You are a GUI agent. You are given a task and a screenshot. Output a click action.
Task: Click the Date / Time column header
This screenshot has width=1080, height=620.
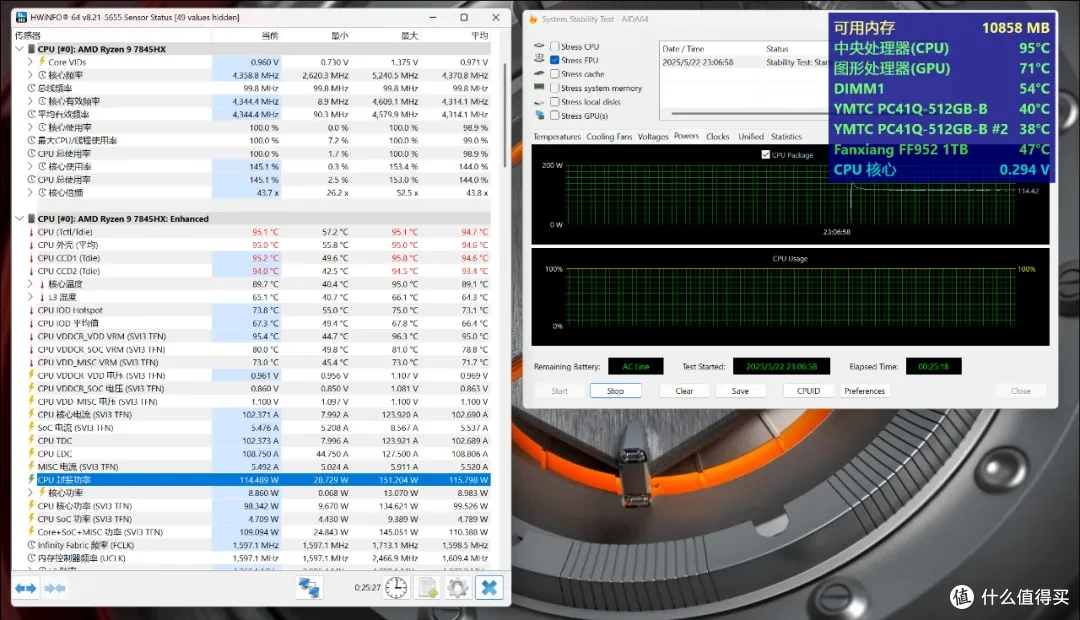point(683,49)
